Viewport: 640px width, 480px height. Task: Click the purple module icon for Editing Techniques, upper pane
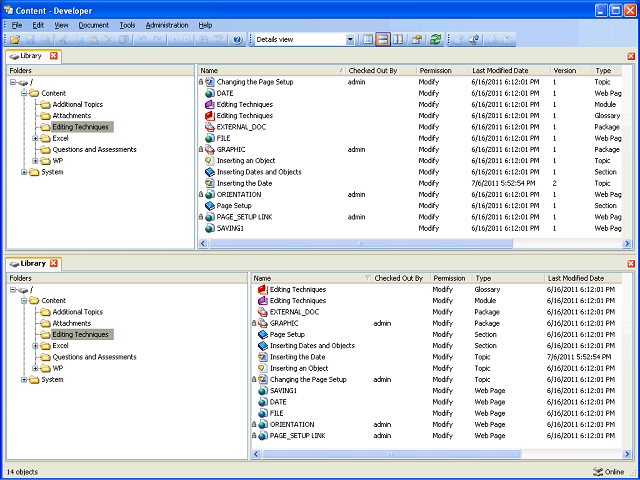point(210,104)
